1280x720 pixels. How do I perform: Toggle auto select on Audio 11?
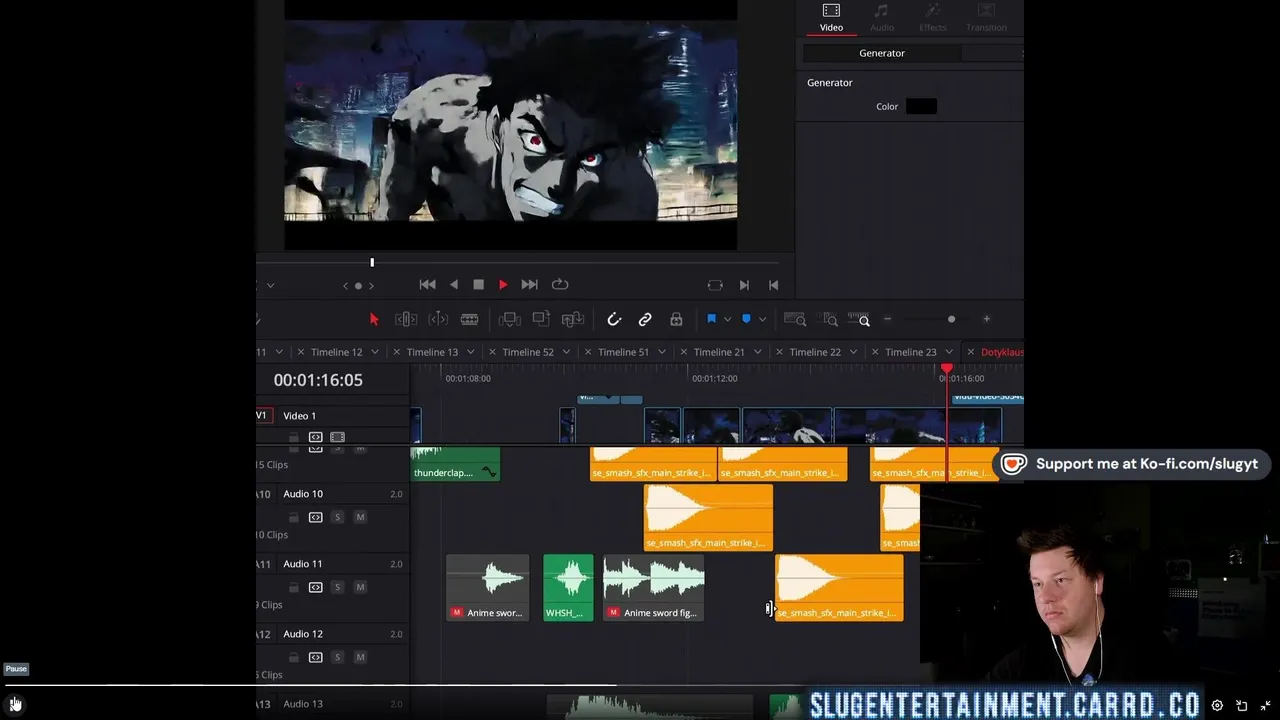pyautogui.click(x=315, y=587)
